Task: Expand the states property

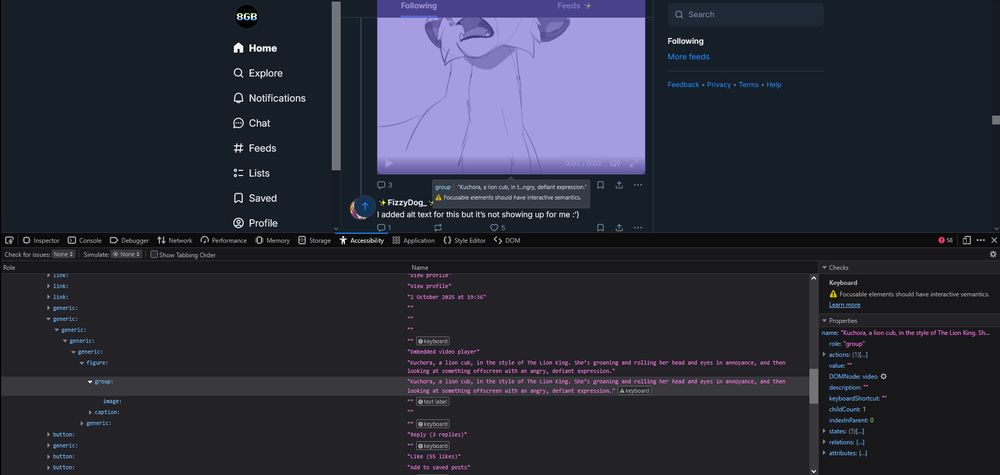Action: pyautogui.click(x=825, y=431)
